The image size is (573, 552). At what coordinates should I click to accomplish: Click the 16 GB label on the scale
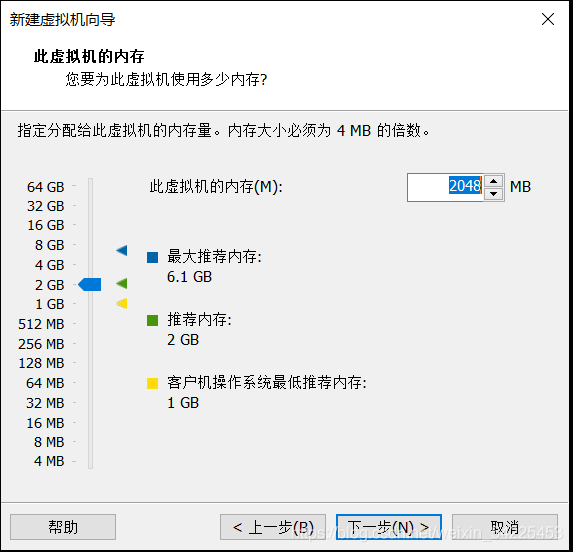tap(46, 225)
